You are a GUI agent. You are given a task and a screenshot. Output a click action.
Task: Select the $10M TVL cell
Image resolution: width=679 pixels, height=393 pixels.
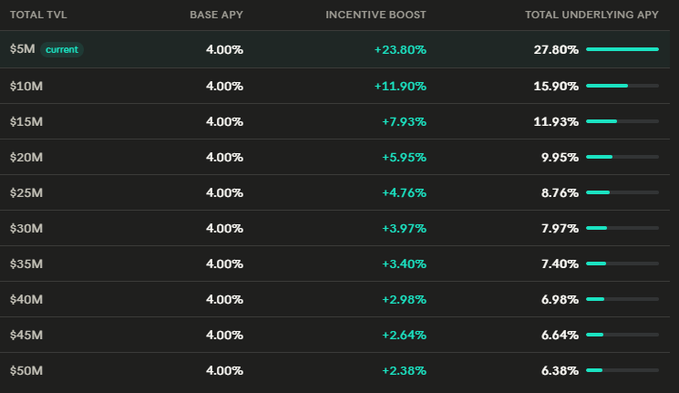click(x=26, y=86)
